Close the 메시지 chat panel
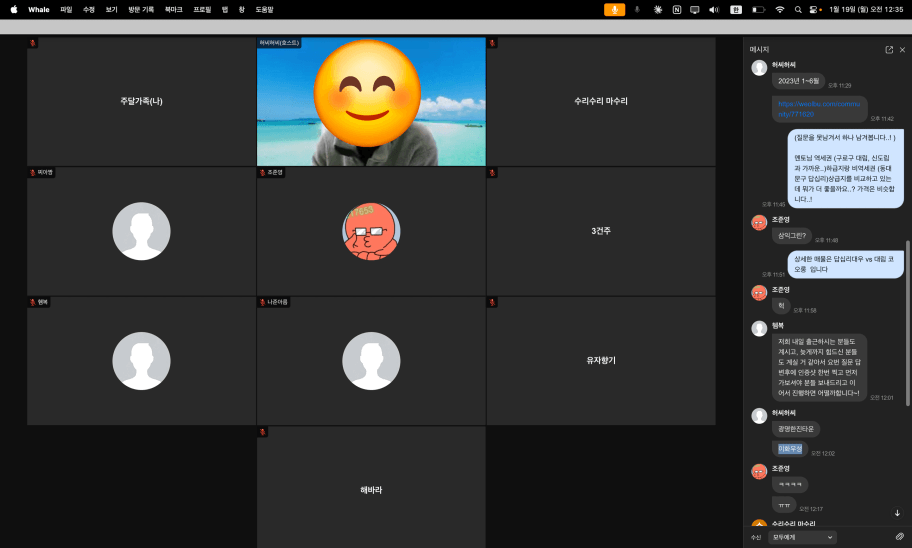The height and width of the screenshot is (548, 912). click(902, 49)
